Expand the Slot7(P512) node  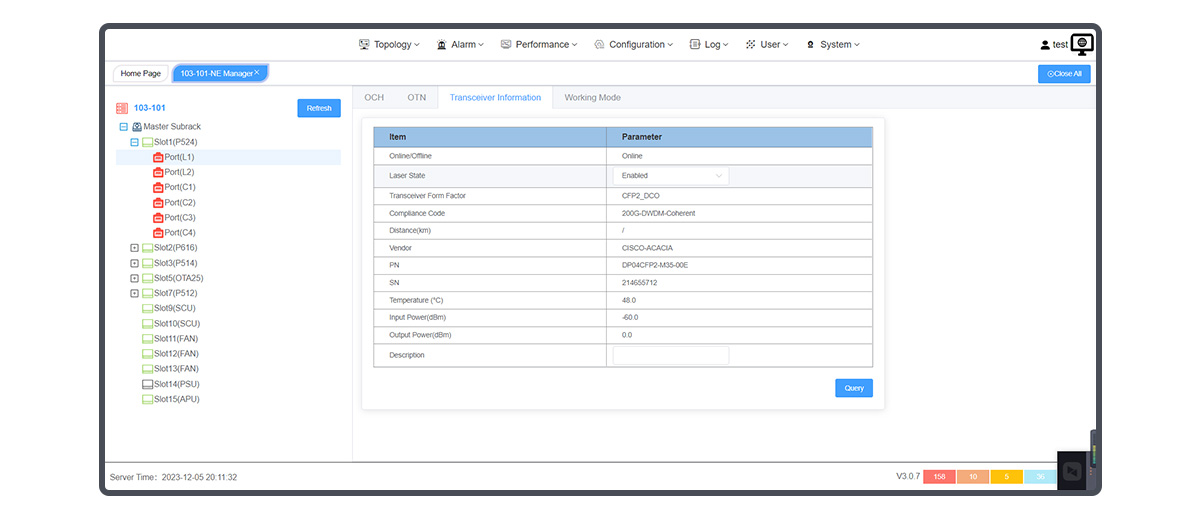[x=134, y=293]
